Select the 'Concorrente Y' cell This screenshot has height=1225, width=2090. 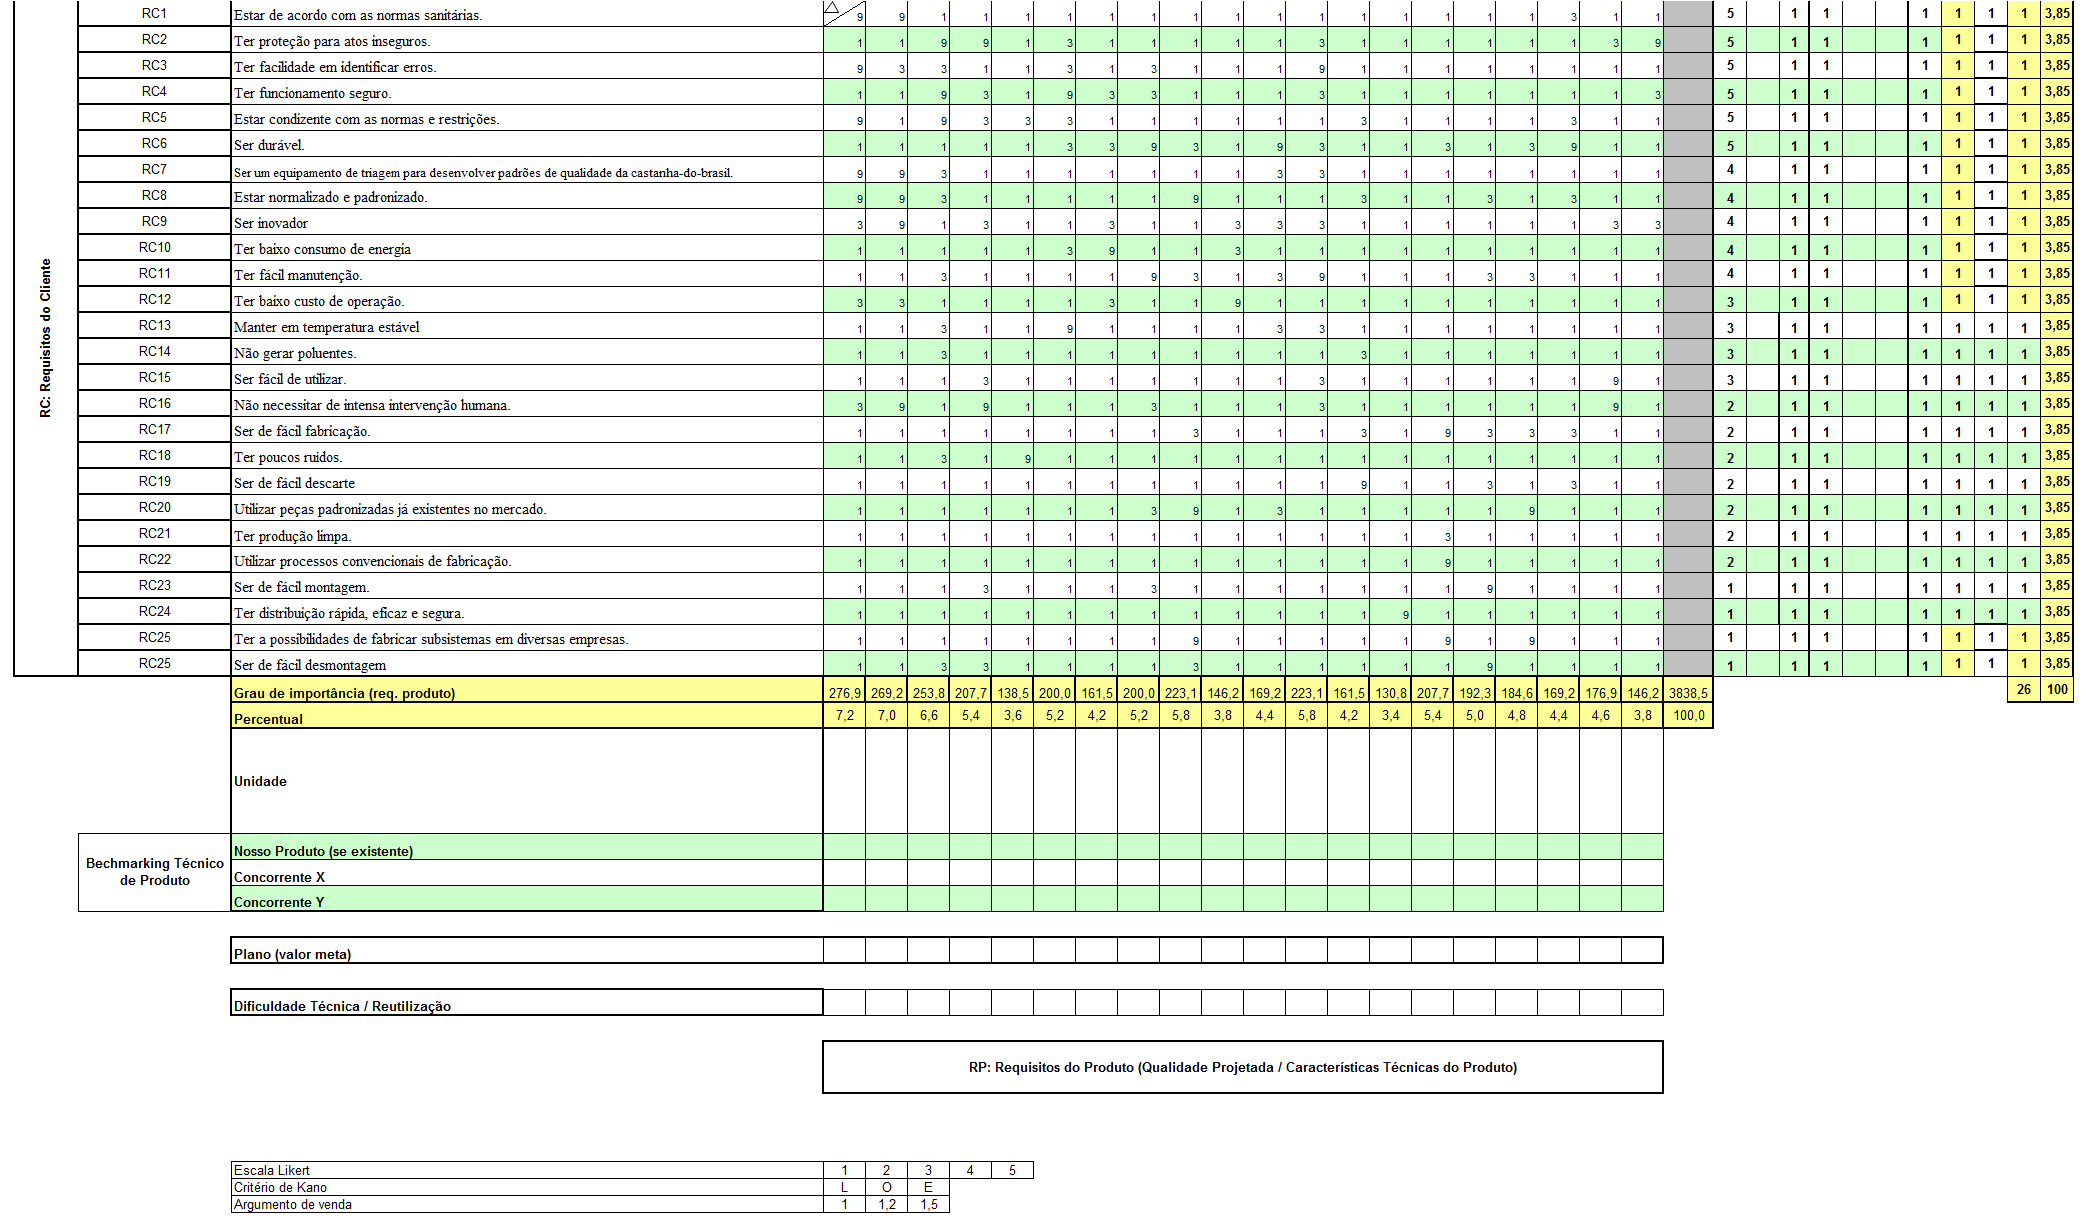point(527,899)
